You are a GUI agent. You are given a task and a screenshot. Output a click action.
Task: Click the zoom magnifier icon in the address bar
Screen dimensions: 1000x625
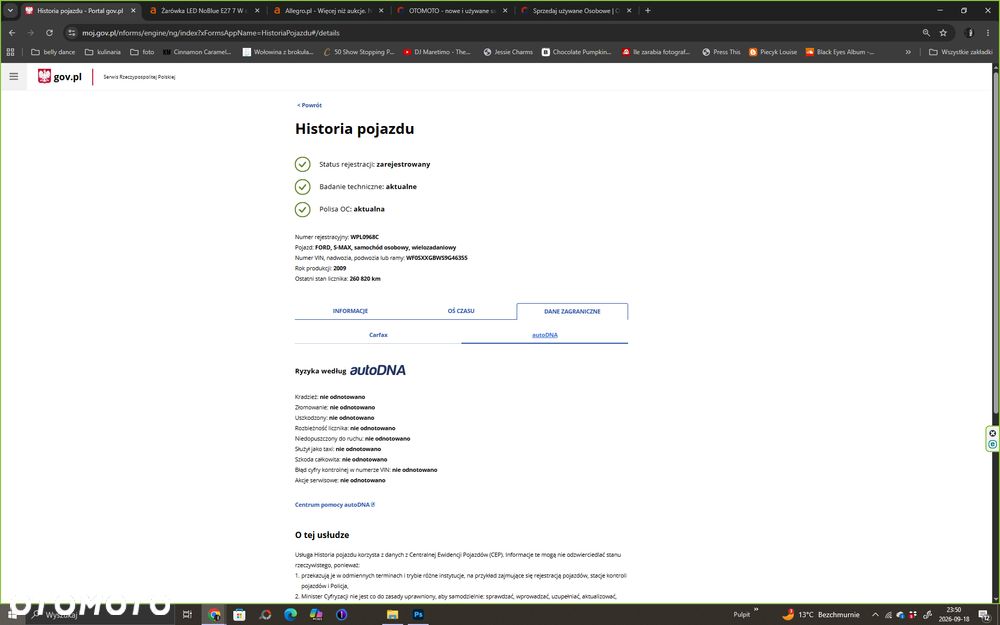[x=926, y=33]
